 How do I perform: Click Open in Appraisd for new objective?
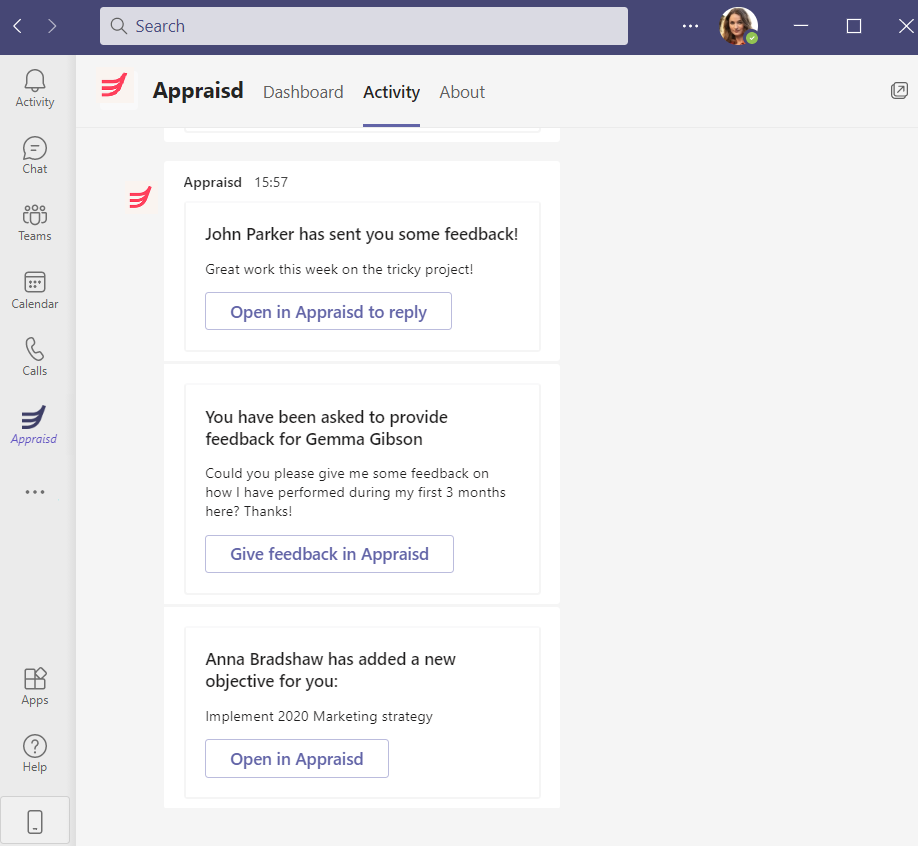pos(297,759)
